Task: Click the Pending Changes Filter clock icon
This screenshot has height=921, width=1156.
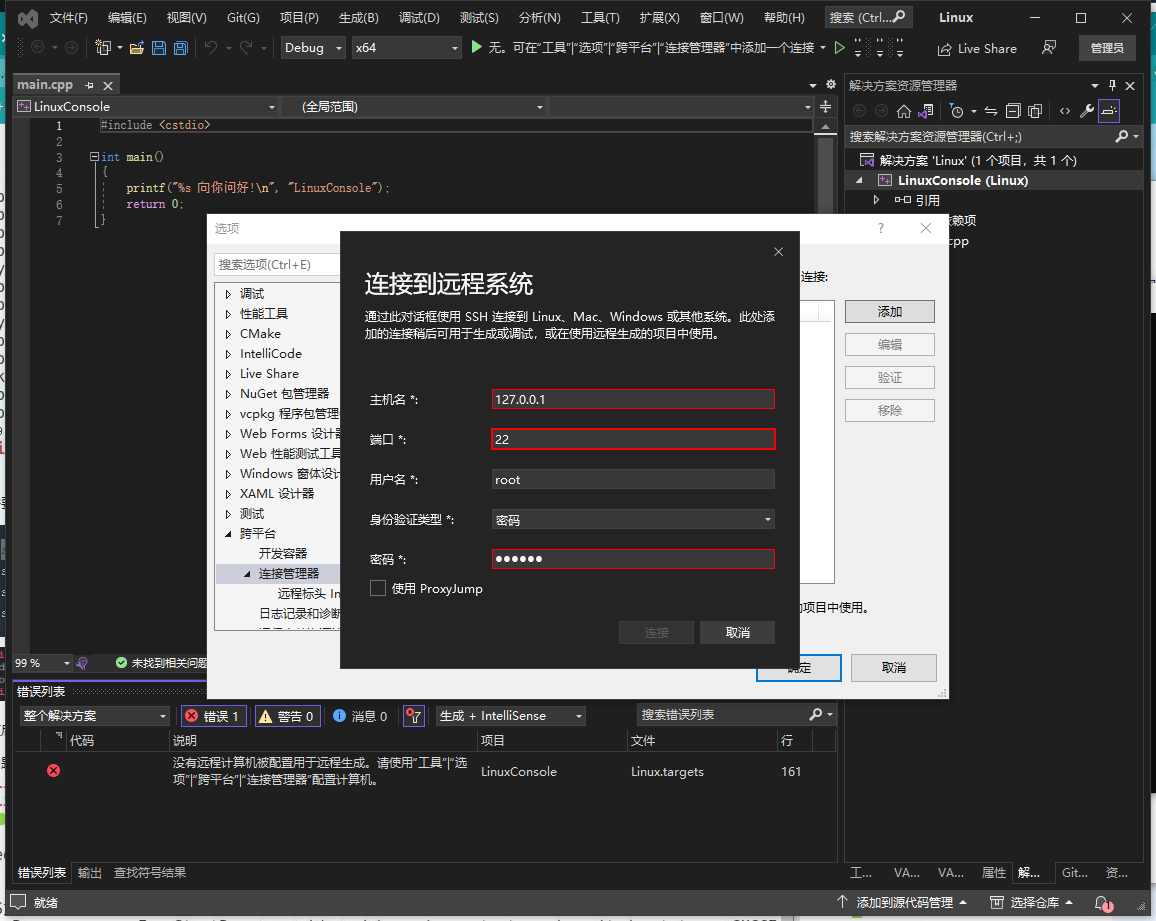Action: (956, 111)
